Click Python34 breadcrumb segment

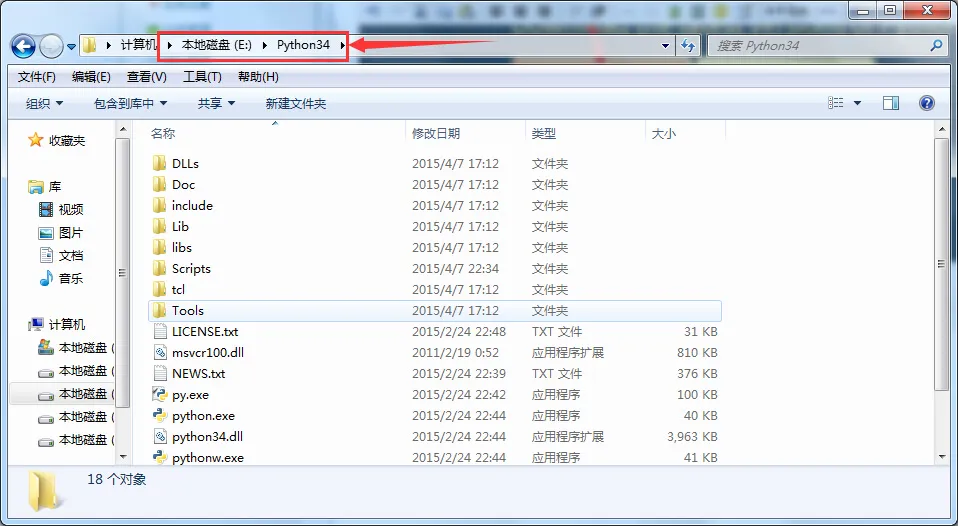[x=304, y=45]
